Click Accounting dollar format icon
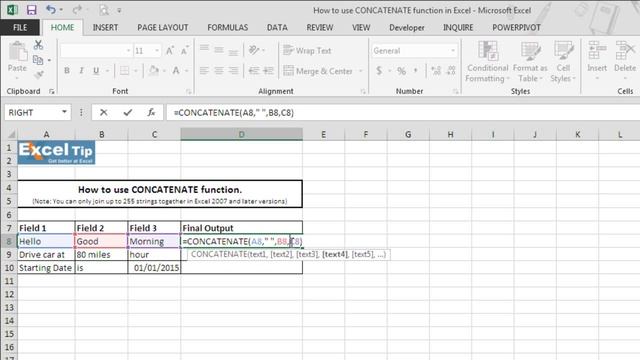The width and height of the screenshot is (640, 360). (x=379, y=71)
